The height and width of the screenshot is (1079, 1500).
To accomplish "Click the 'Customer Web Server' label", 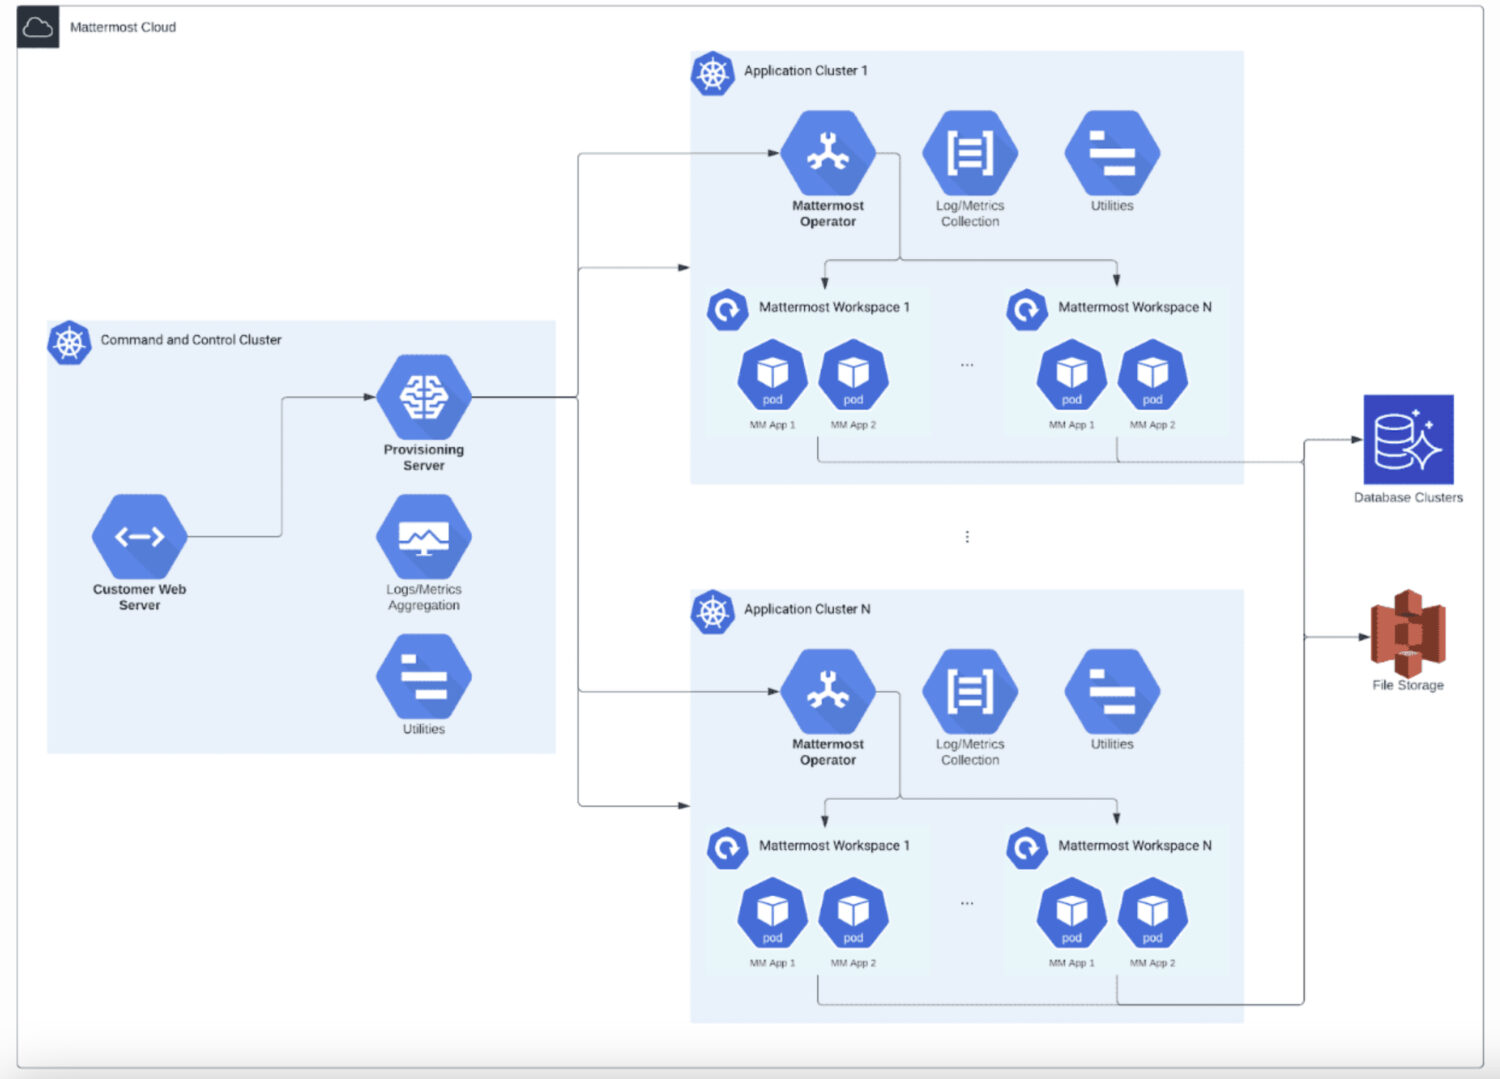I will (139, 597).
